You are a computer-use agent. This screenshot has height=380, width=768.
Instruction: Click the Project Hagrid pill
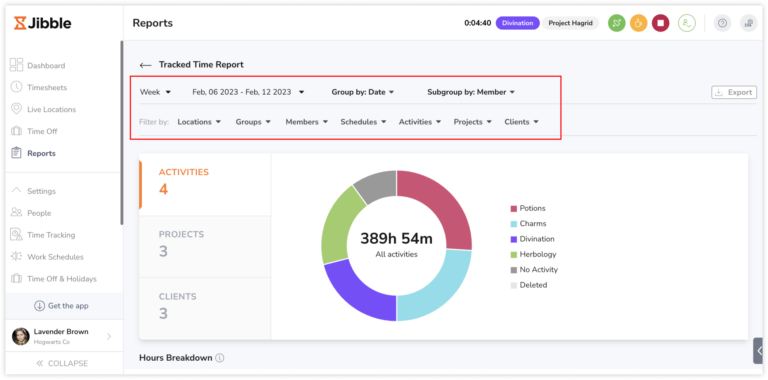570,23
